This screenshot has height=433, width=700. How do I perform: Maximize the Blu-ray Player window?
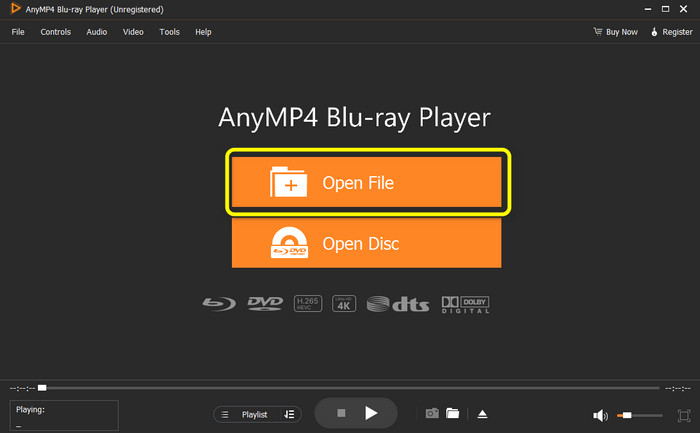click(665, 9)
